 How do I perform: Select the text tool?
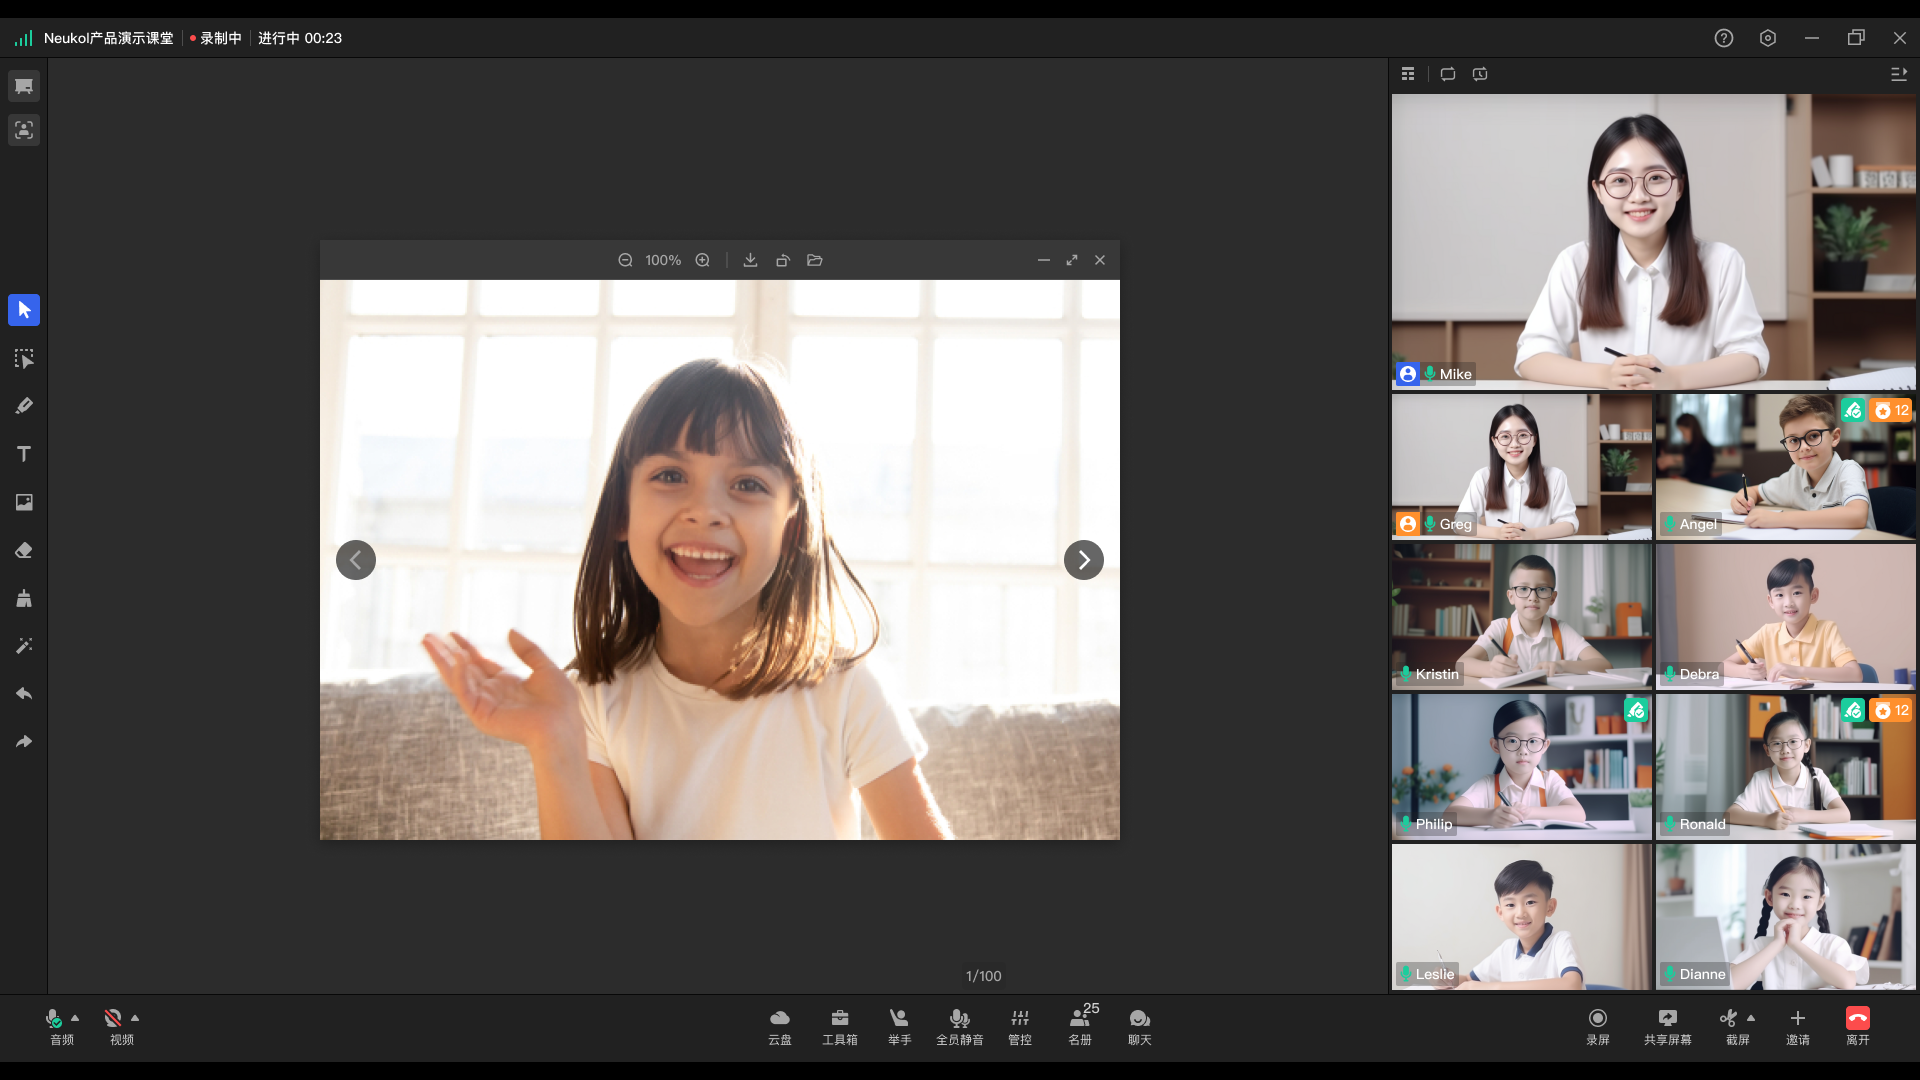click(24, 454)
